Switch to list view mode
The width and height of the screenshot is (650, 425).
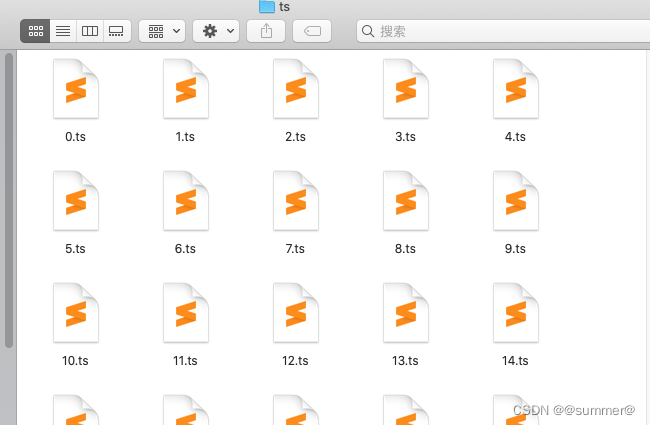(63, 31)
